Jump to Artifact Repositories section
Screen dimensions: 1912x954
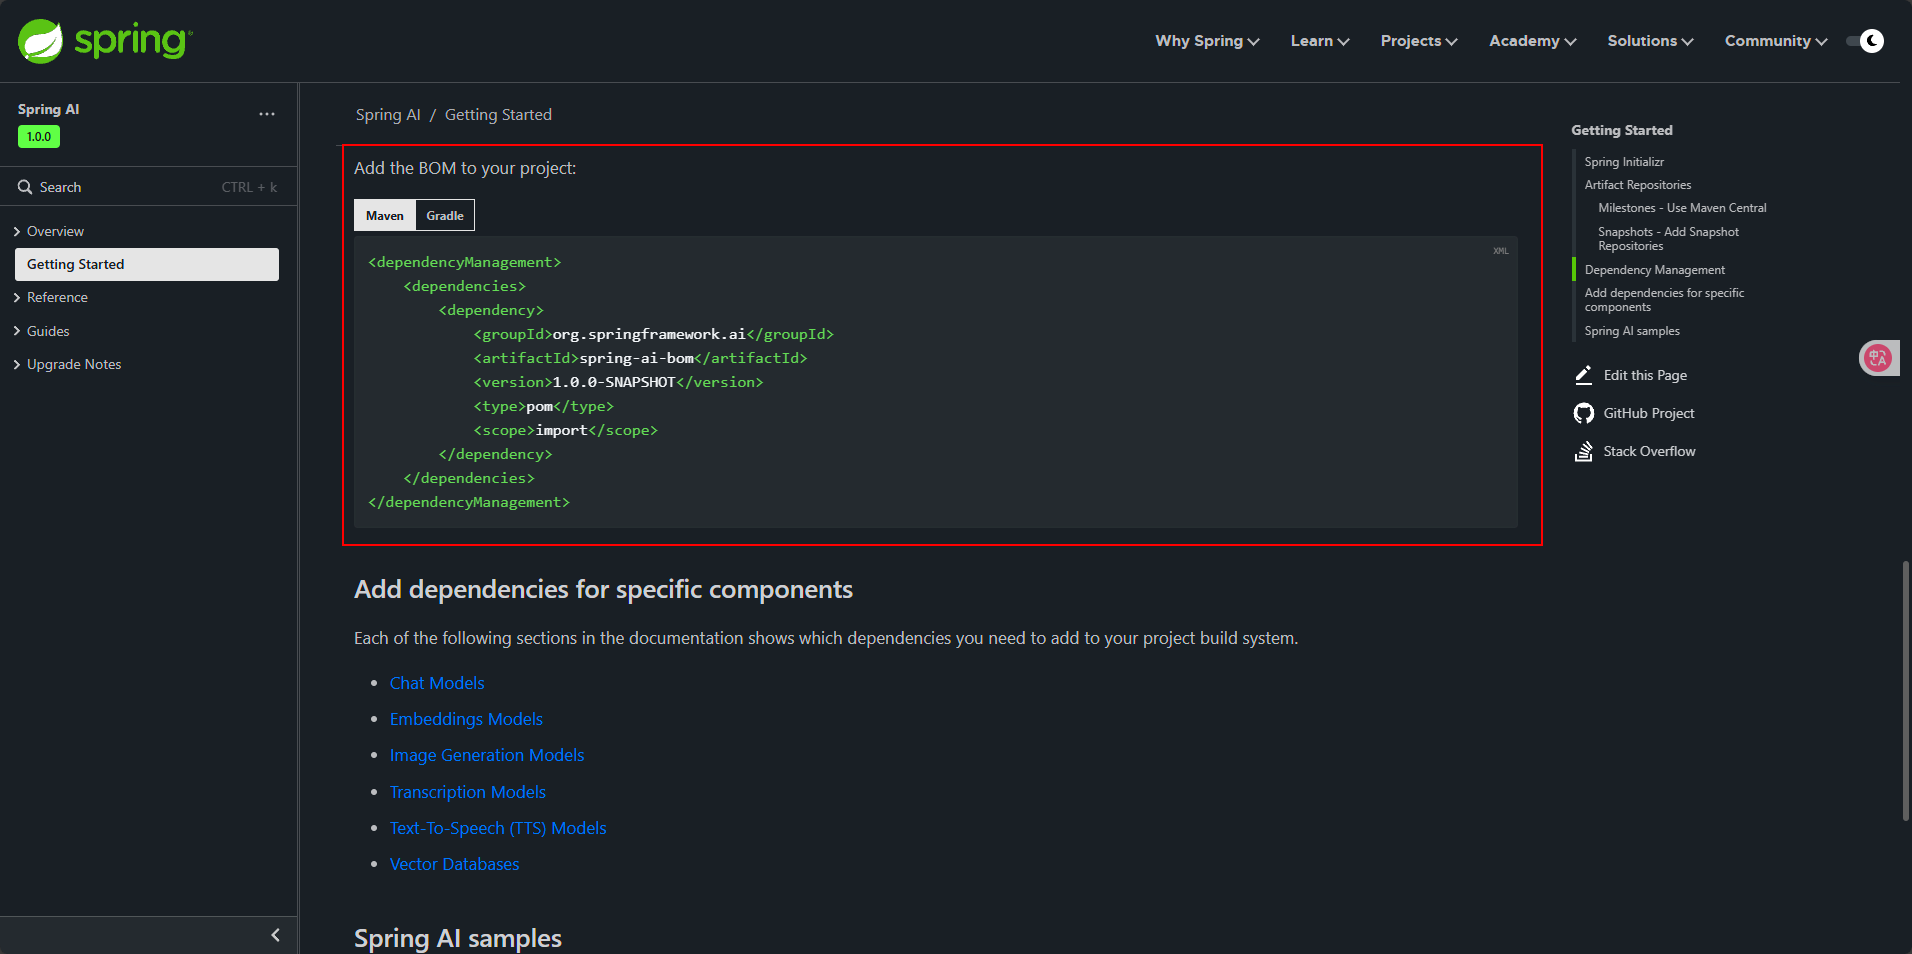tap(1638, 185)
